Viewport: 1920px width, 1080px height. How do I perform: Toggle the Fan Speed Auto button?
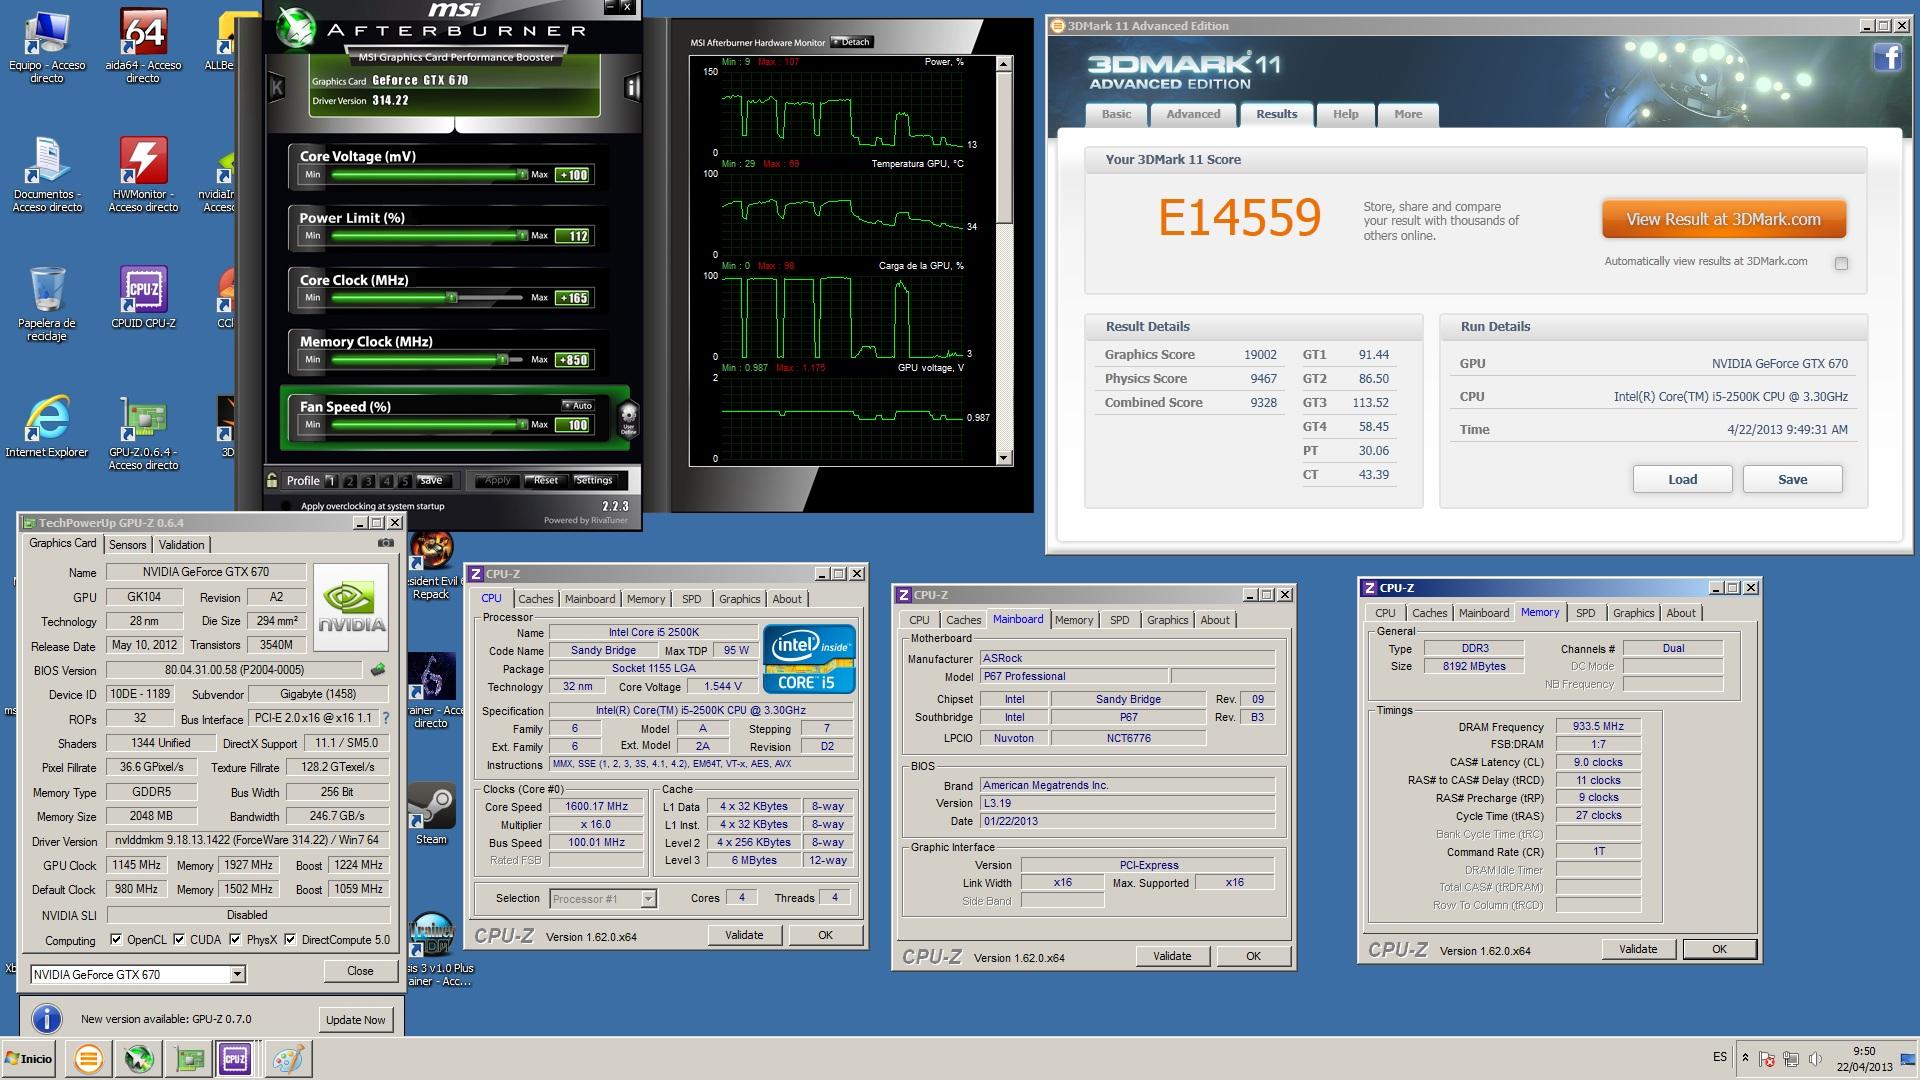578,405
